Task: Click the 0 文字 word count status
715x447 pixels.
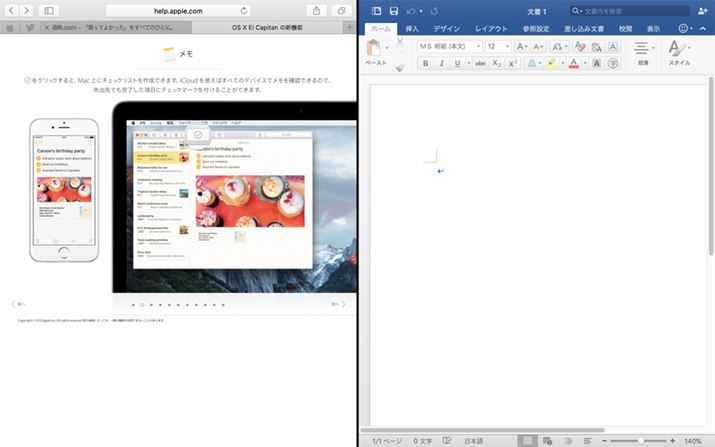Action: point(423,441)
